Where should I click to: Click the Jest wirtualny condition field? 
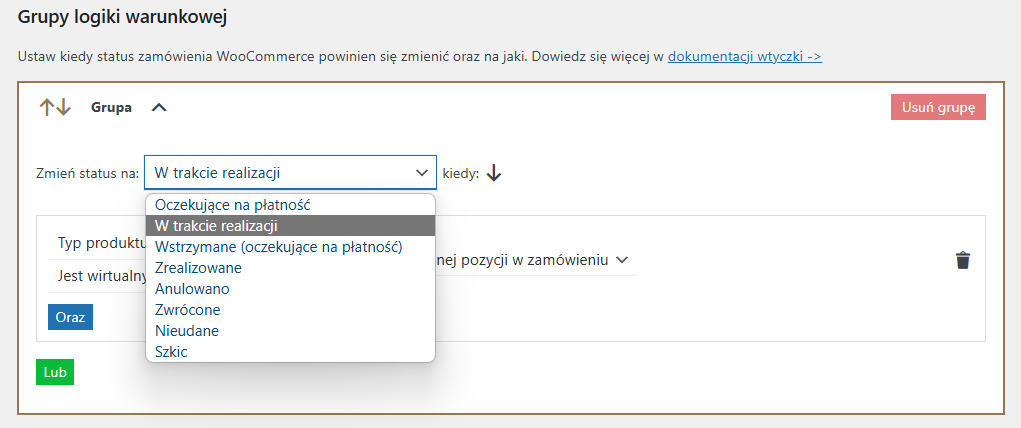click(x=98, y=276)
